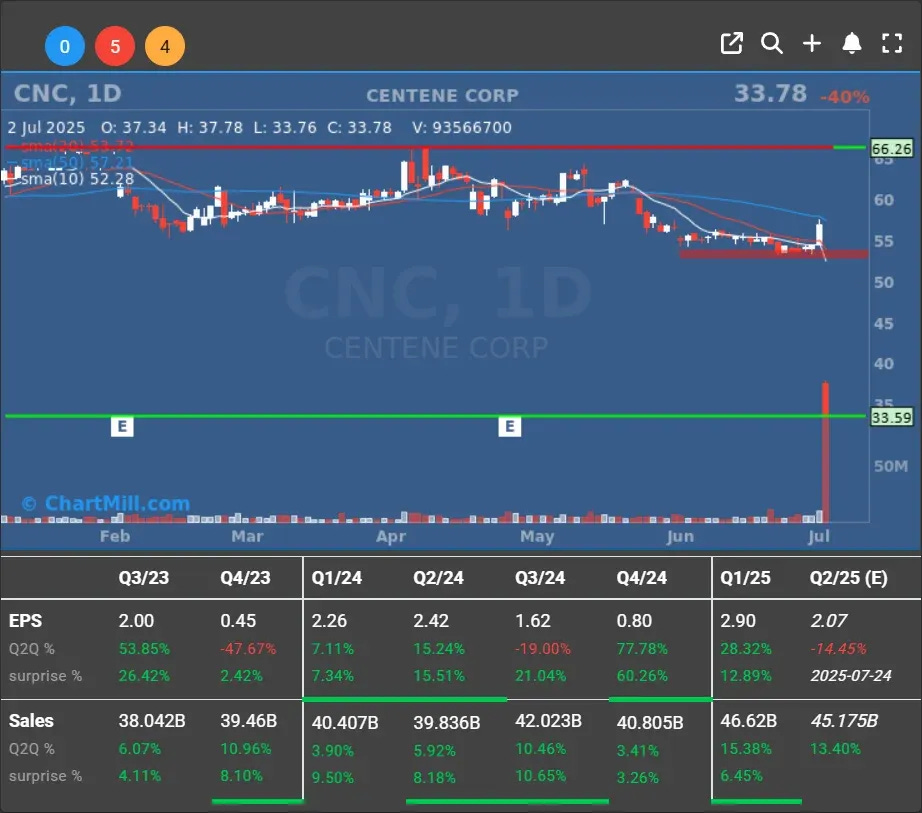The image size is (922, 813).
Task: Click estimated Sales value 45.175B
Action: click(844, 721)
